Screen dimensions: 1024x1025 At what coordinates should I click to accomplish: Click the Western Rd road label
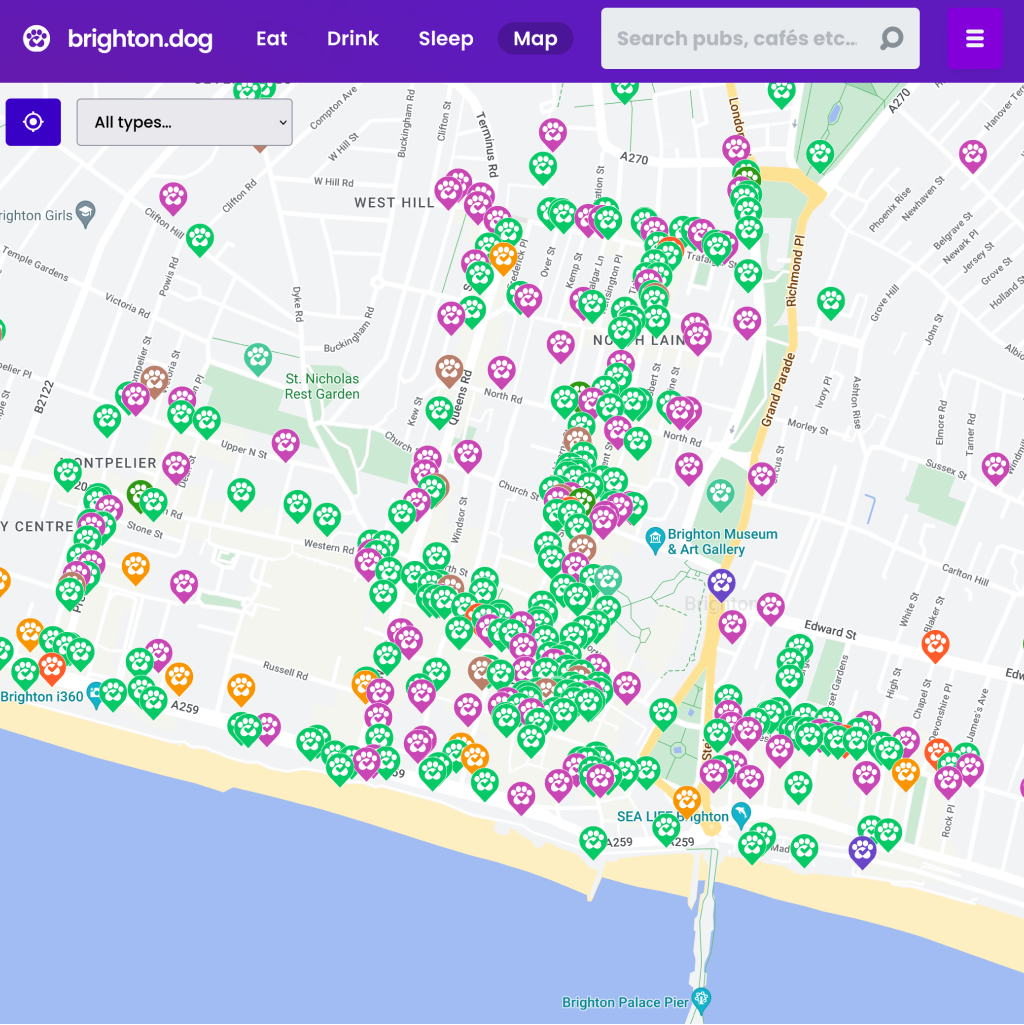329,546
